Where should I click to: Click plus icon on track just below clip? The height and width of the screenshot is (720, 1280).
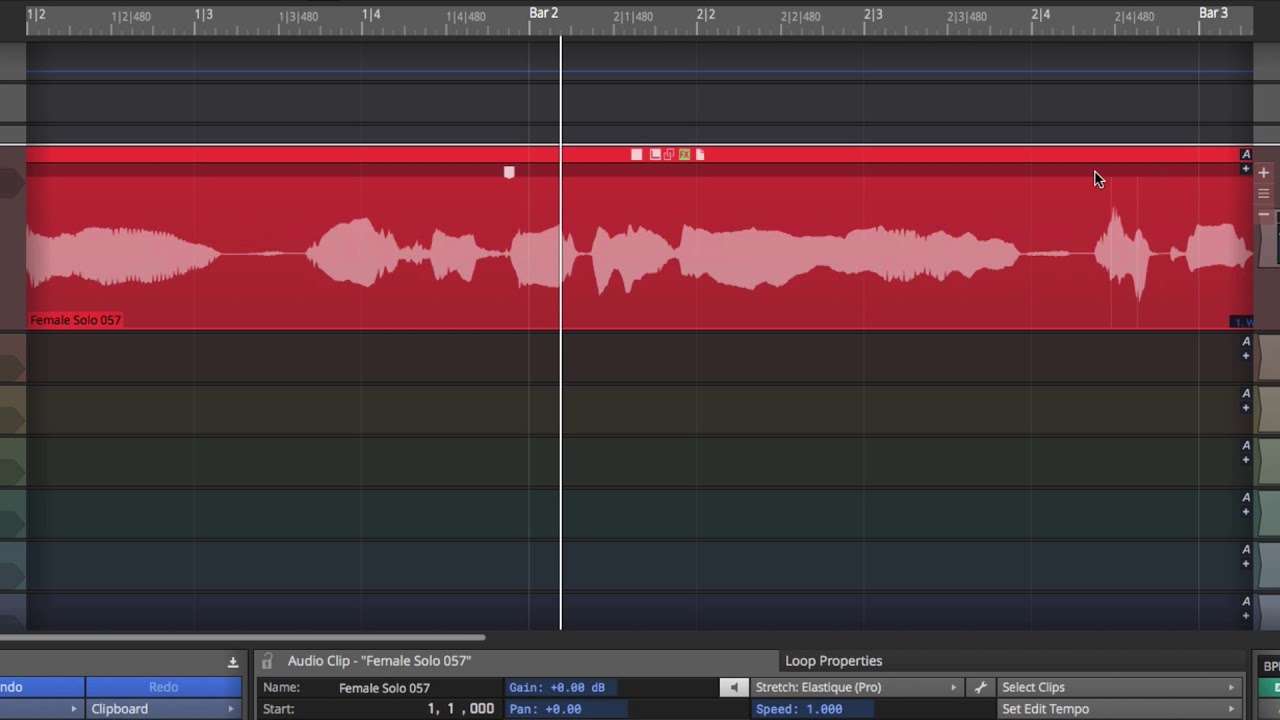pyautogui.click(x=1246, y=356)
